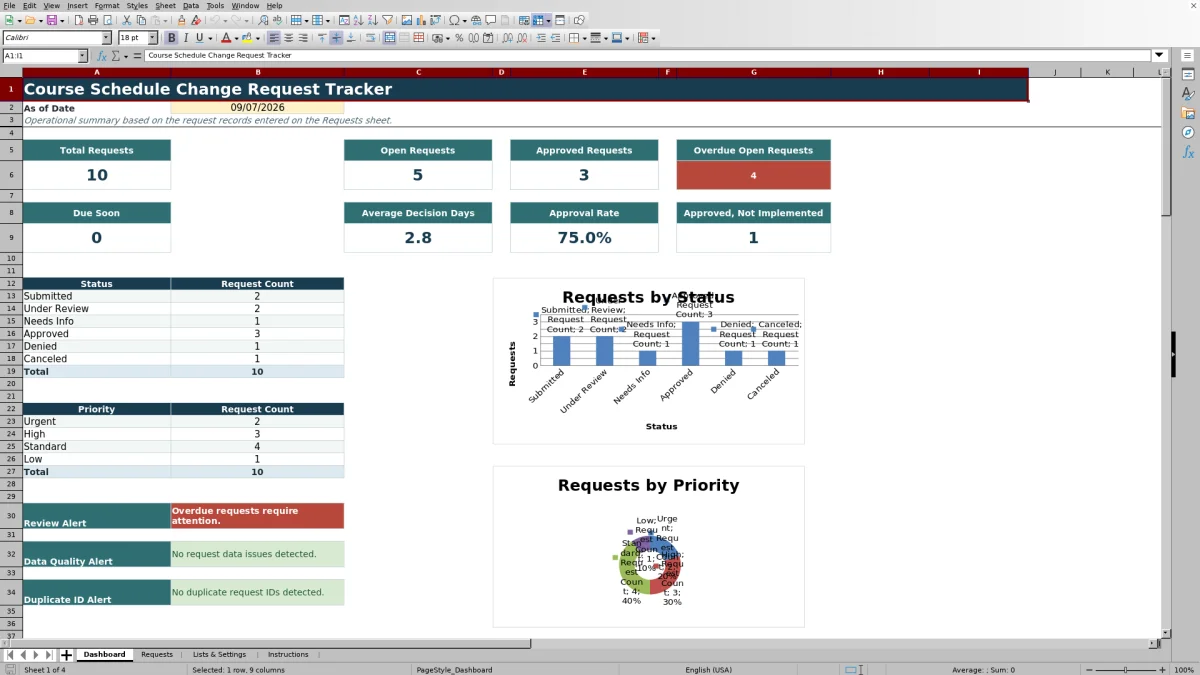The width and height of the screenshot is (1200, 675).
Task: Click the background highlight color swatch
Action: (x=247, y=38)
